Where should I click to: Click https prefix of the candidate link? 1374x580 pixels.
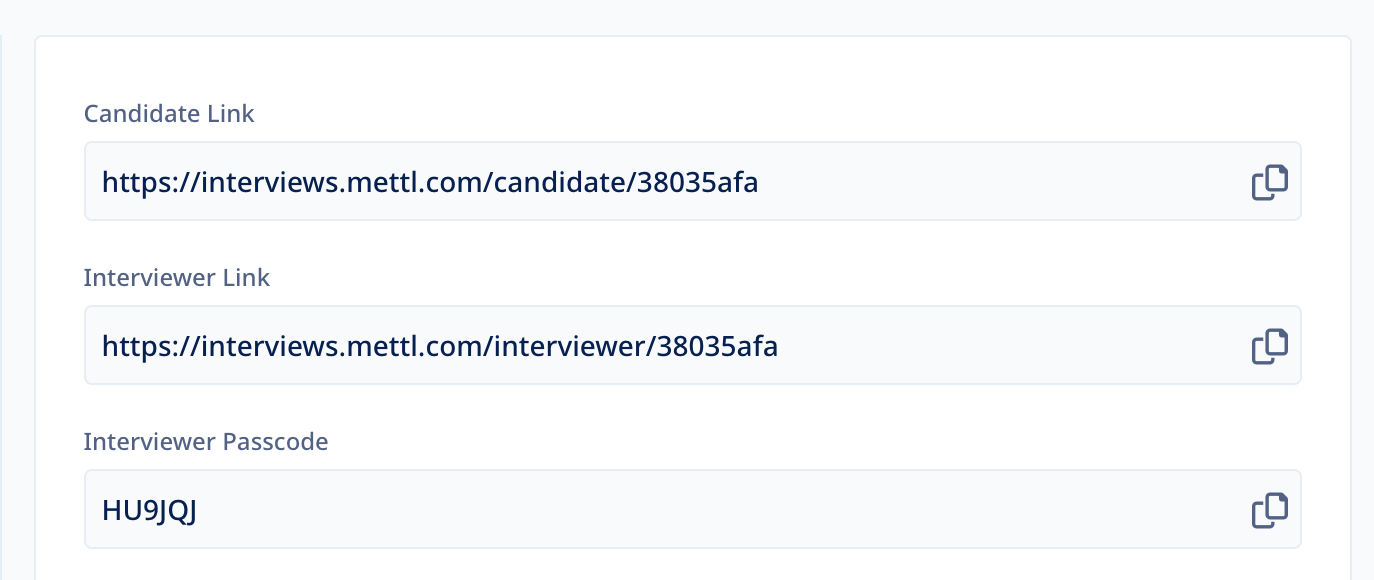(140, 183)
